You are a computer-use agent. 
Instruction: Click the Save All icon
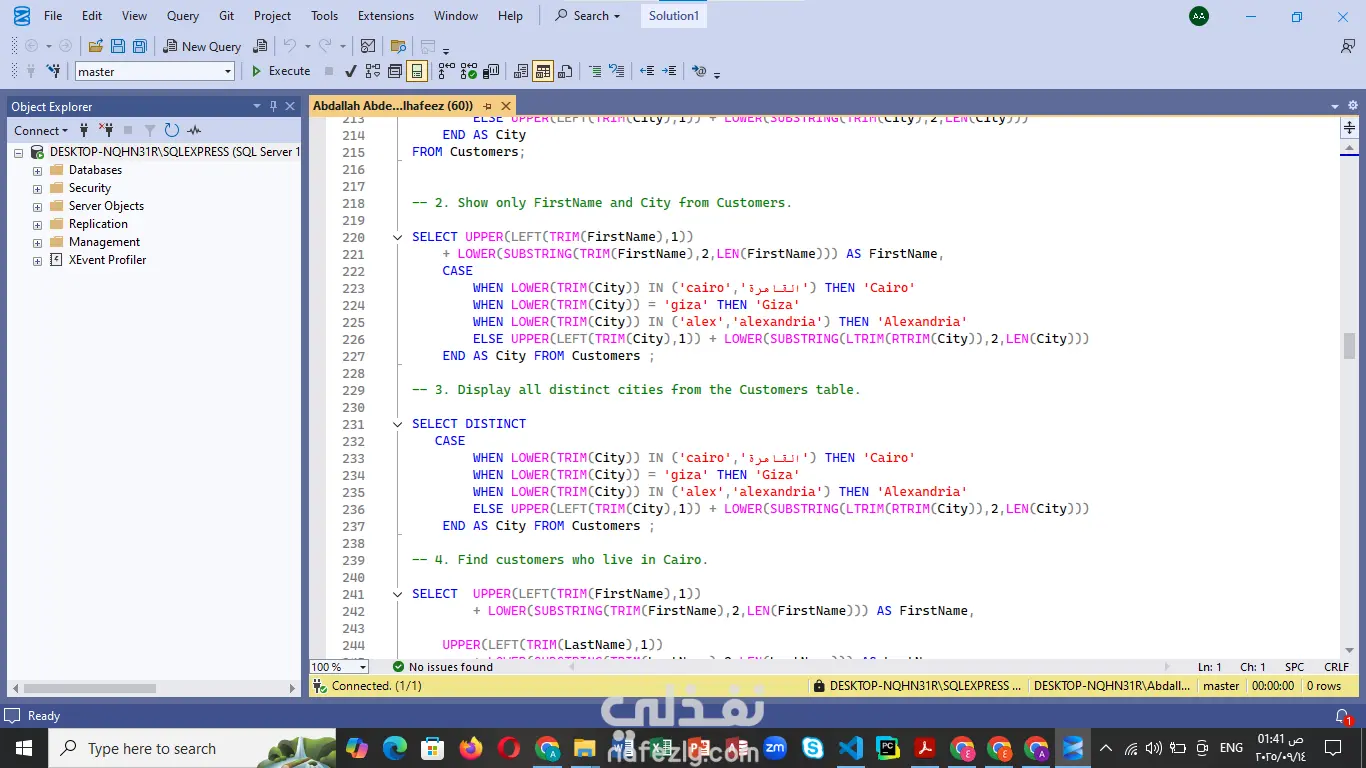click(x=140, y=46)
